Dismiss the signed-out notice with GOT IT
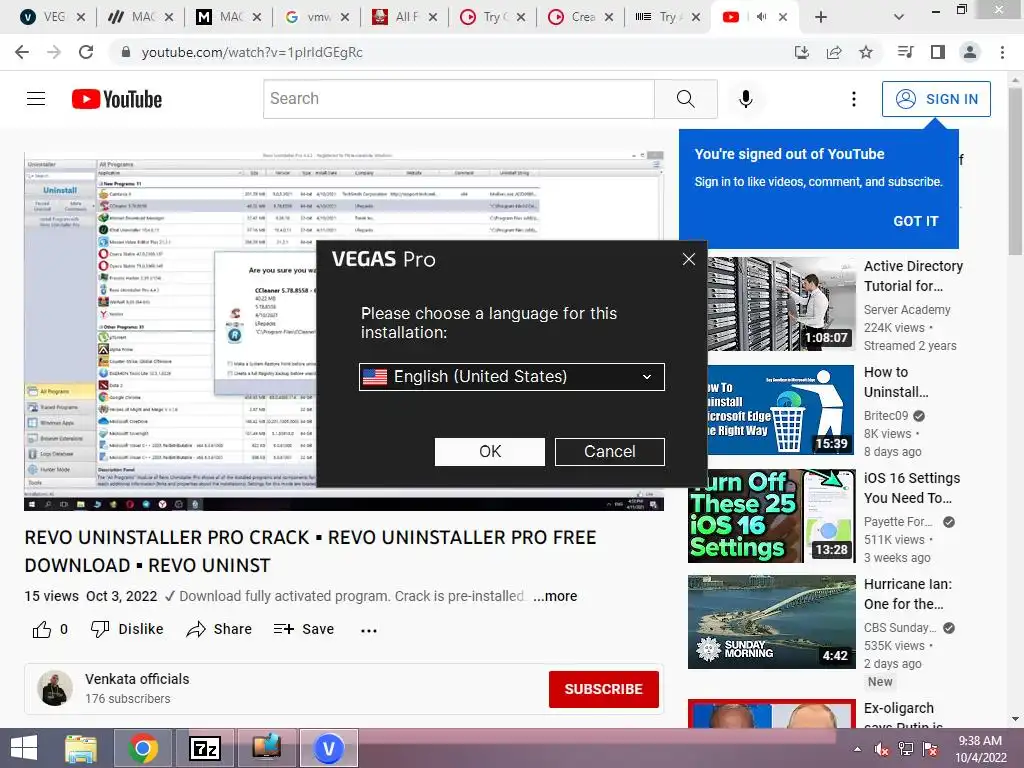Viewport: 1024px width, 768px height. tap(916, 221)
